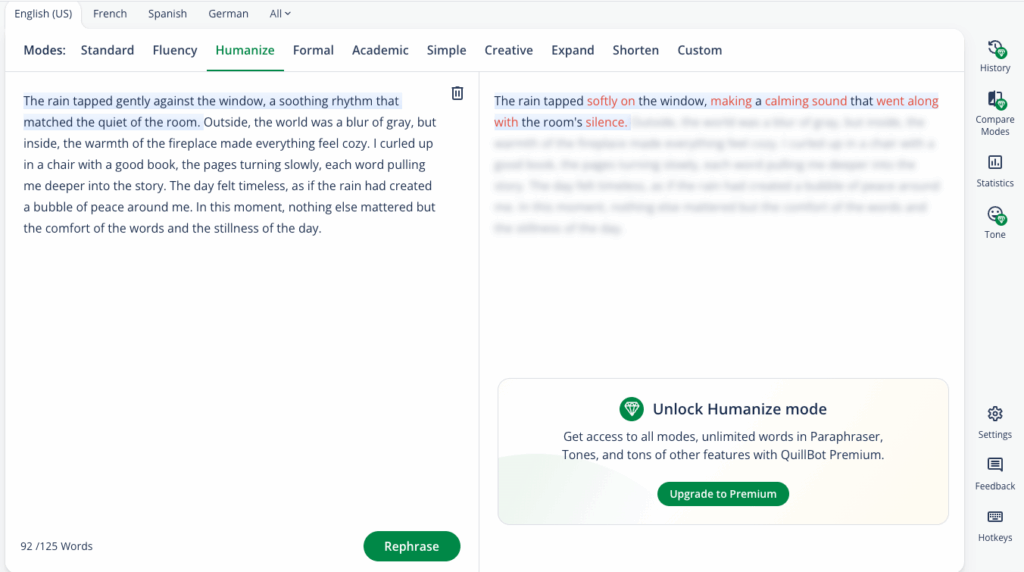The height and width of the screenshot is (572, 1024).
Task: Open the Compare Modes icon
Action: (x=995, y=100)
